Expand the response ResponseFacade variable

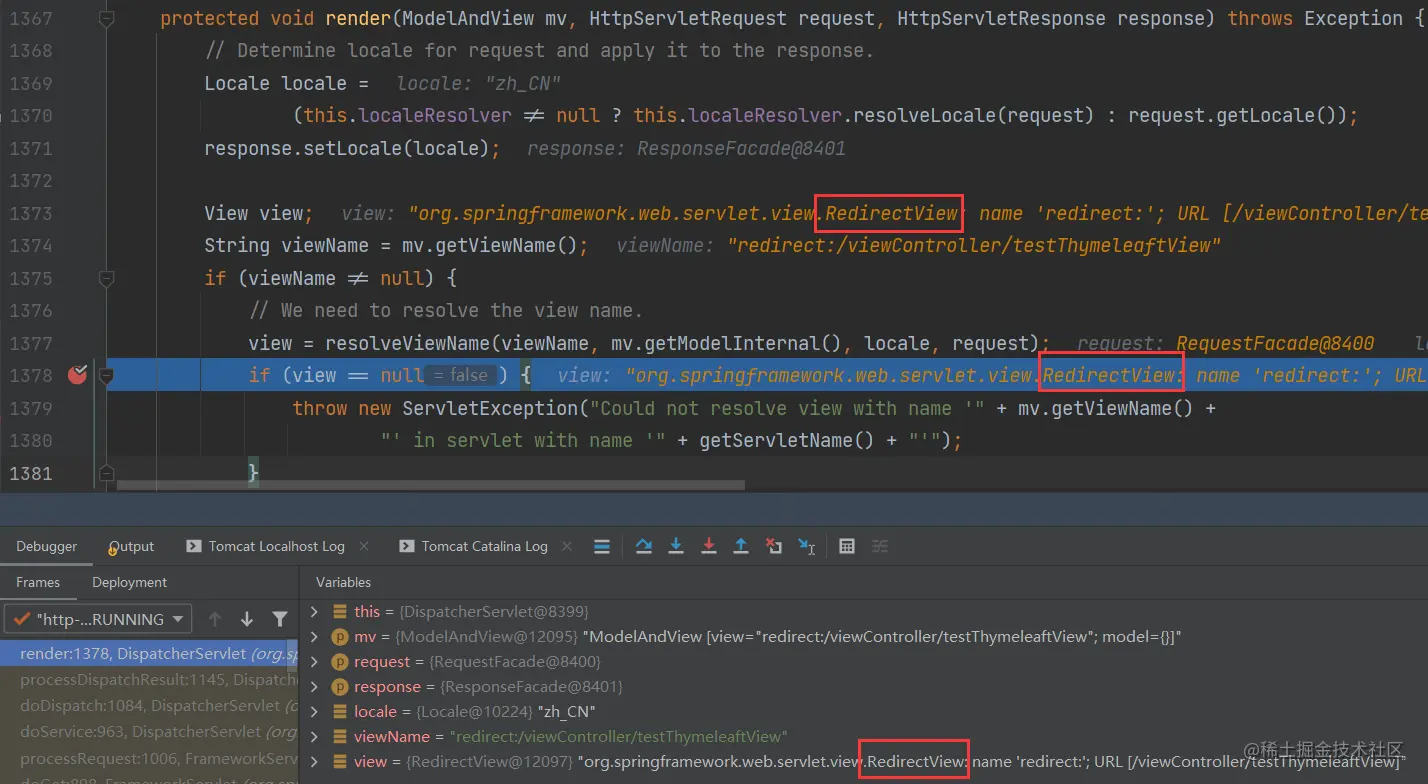click(x=314, y=686)
